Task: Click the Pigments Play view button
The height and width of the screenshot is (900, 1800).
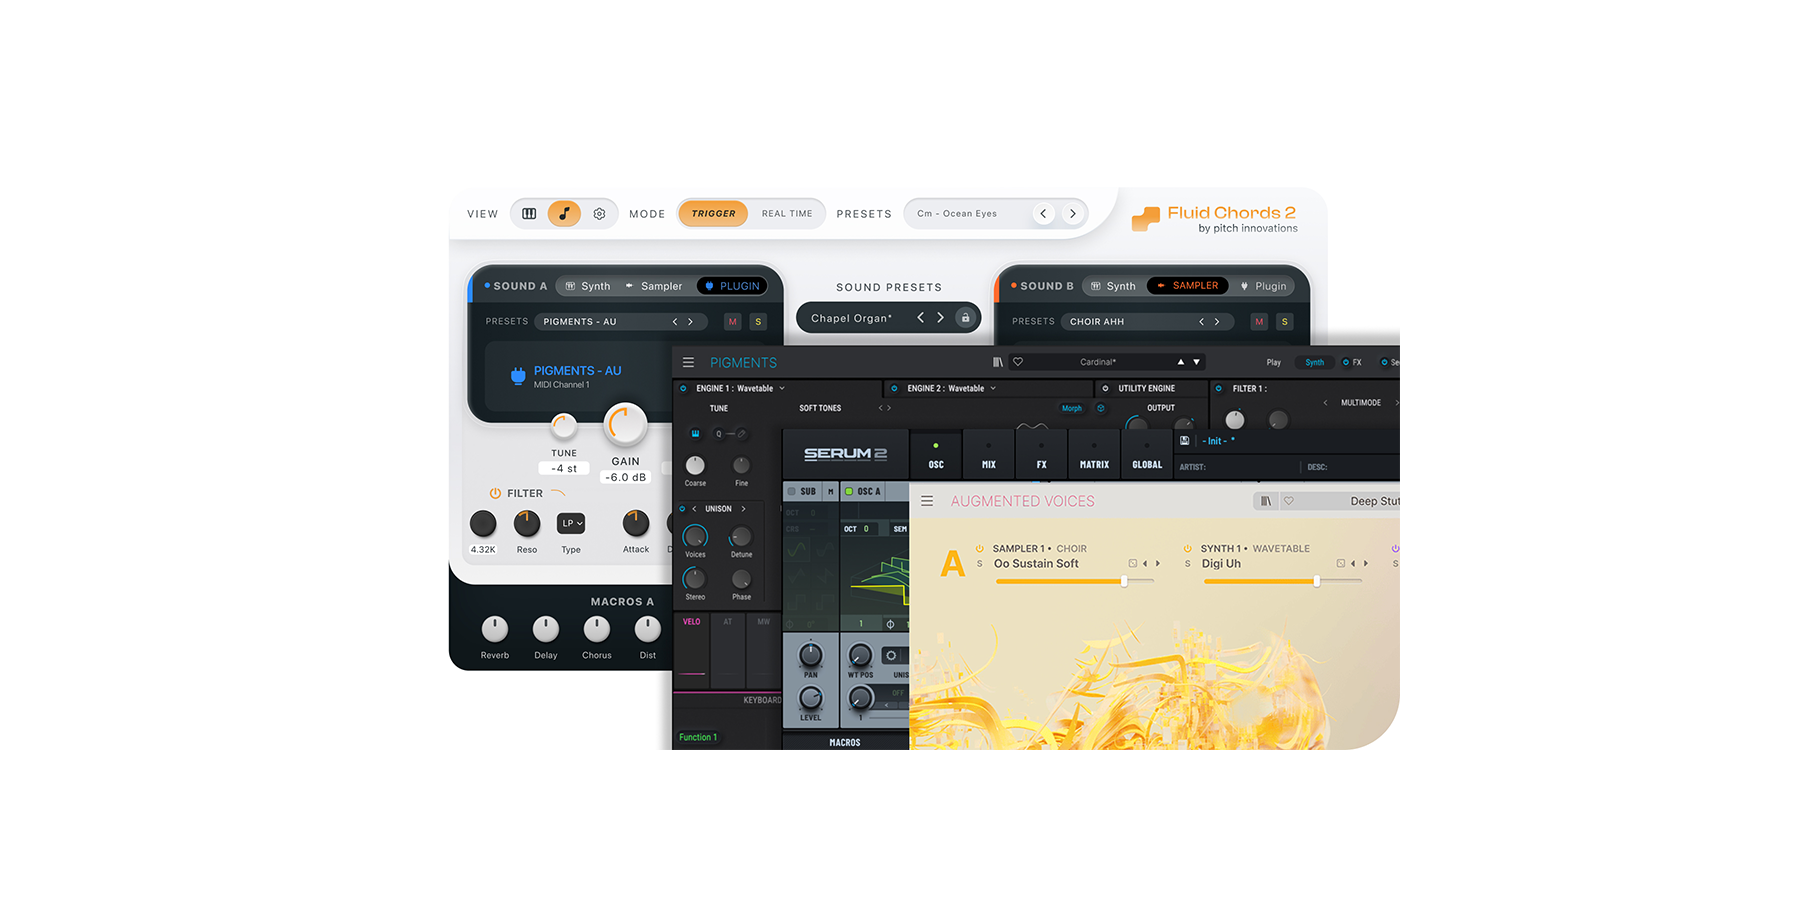Action: coord(1274,363)
